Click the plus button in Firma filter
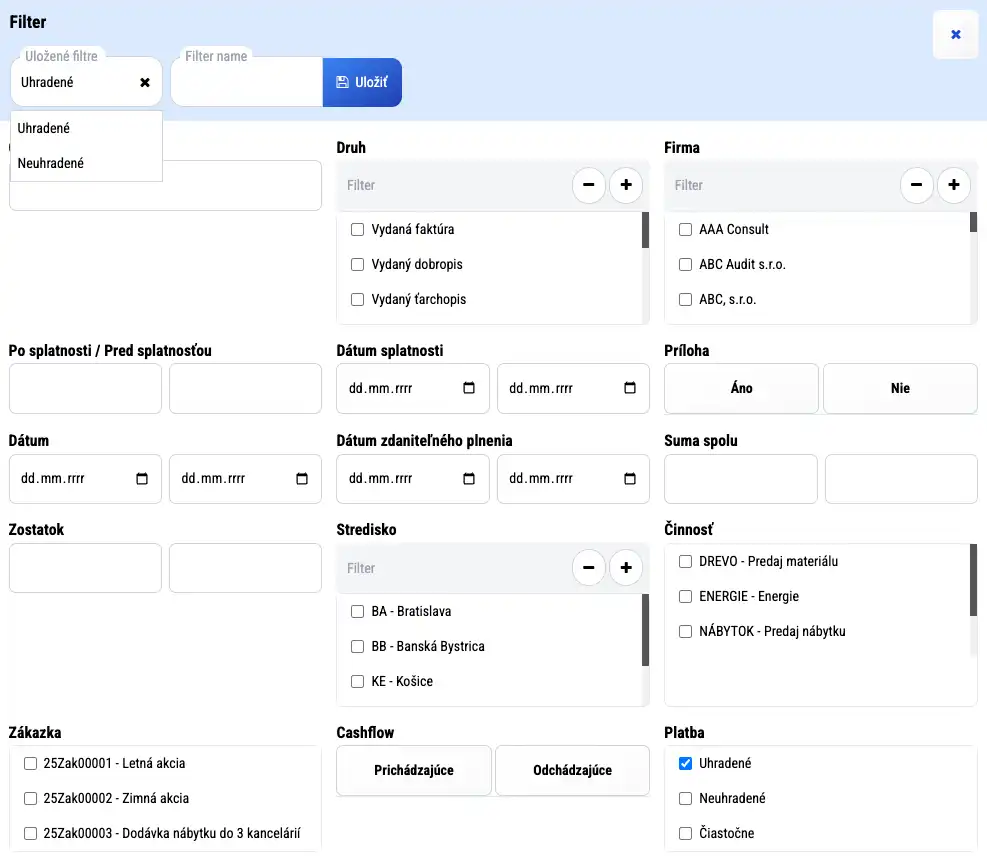The image size is (987, 861). pos(953,185)
